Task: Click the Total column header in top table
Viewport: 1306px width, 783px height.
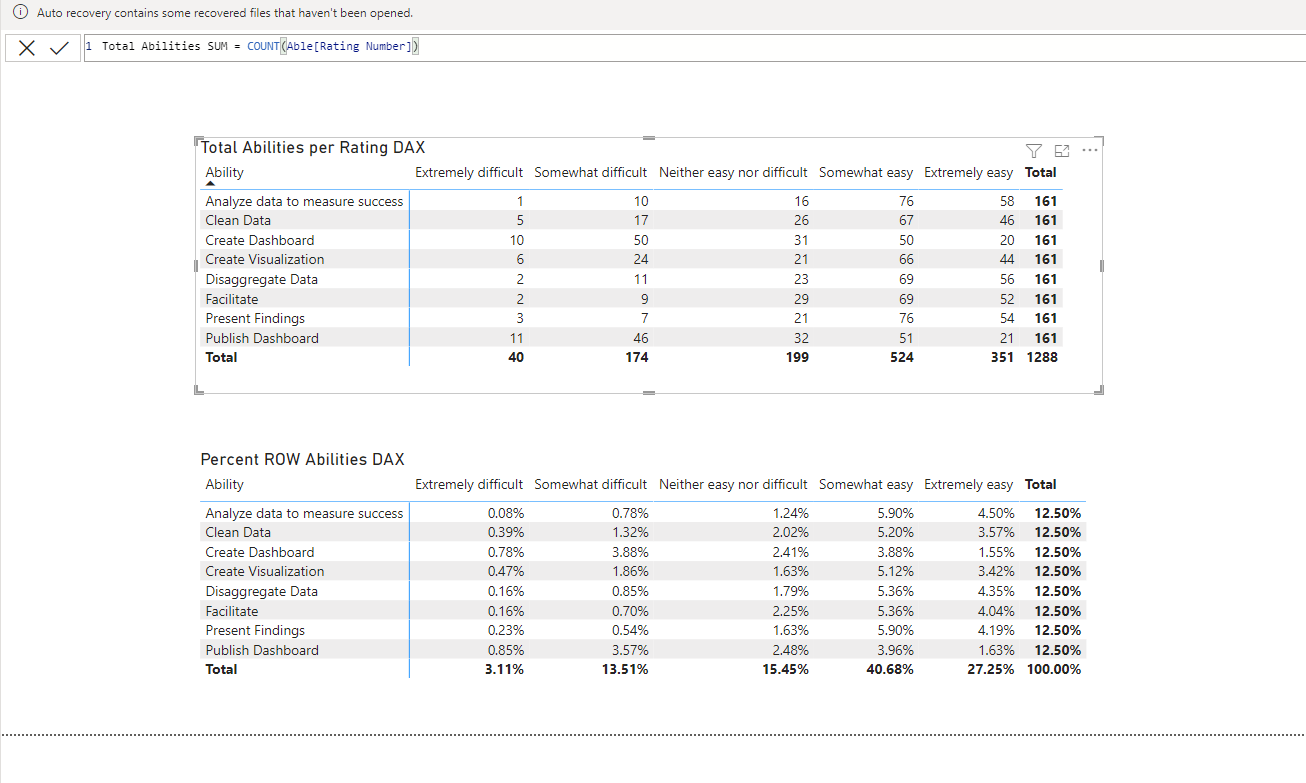Action: pos(1041,172)
